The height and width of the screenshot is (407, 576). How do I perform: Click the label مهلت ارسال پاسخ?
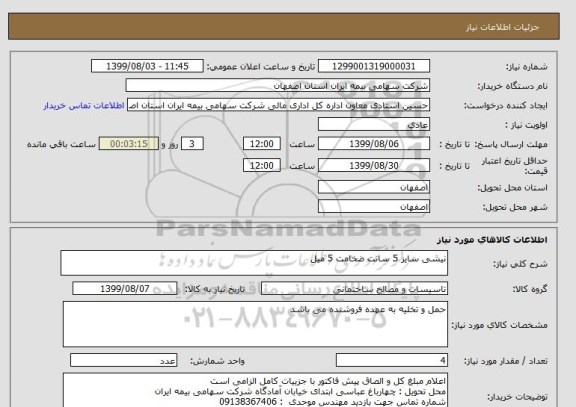coord(512,144)
